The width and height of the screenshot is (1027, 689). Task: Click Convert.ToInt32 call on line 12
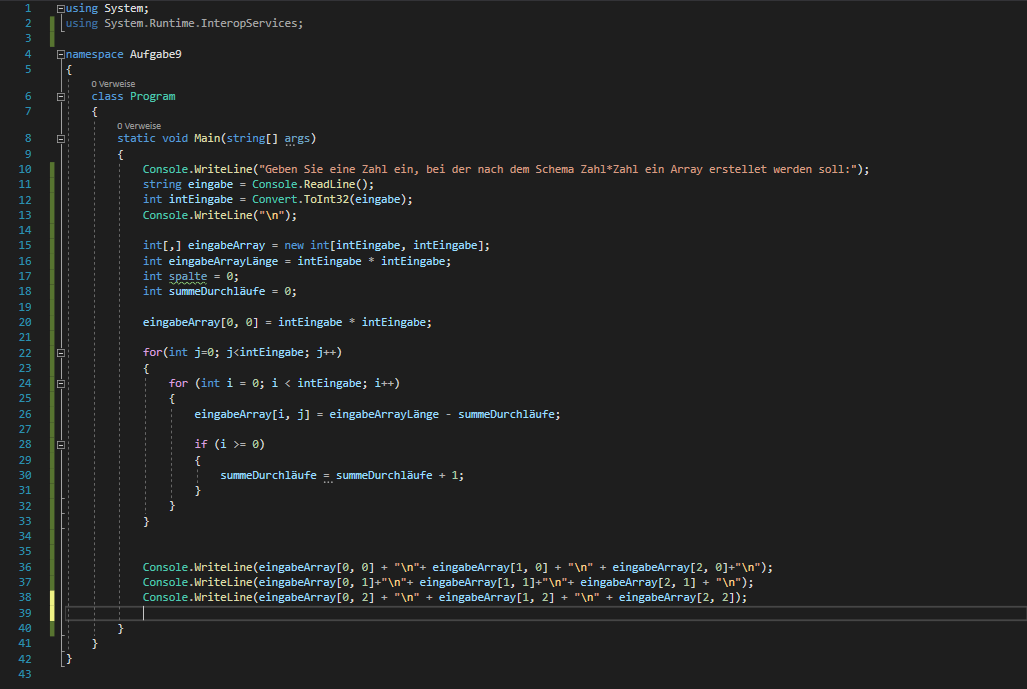pos(324,199)
